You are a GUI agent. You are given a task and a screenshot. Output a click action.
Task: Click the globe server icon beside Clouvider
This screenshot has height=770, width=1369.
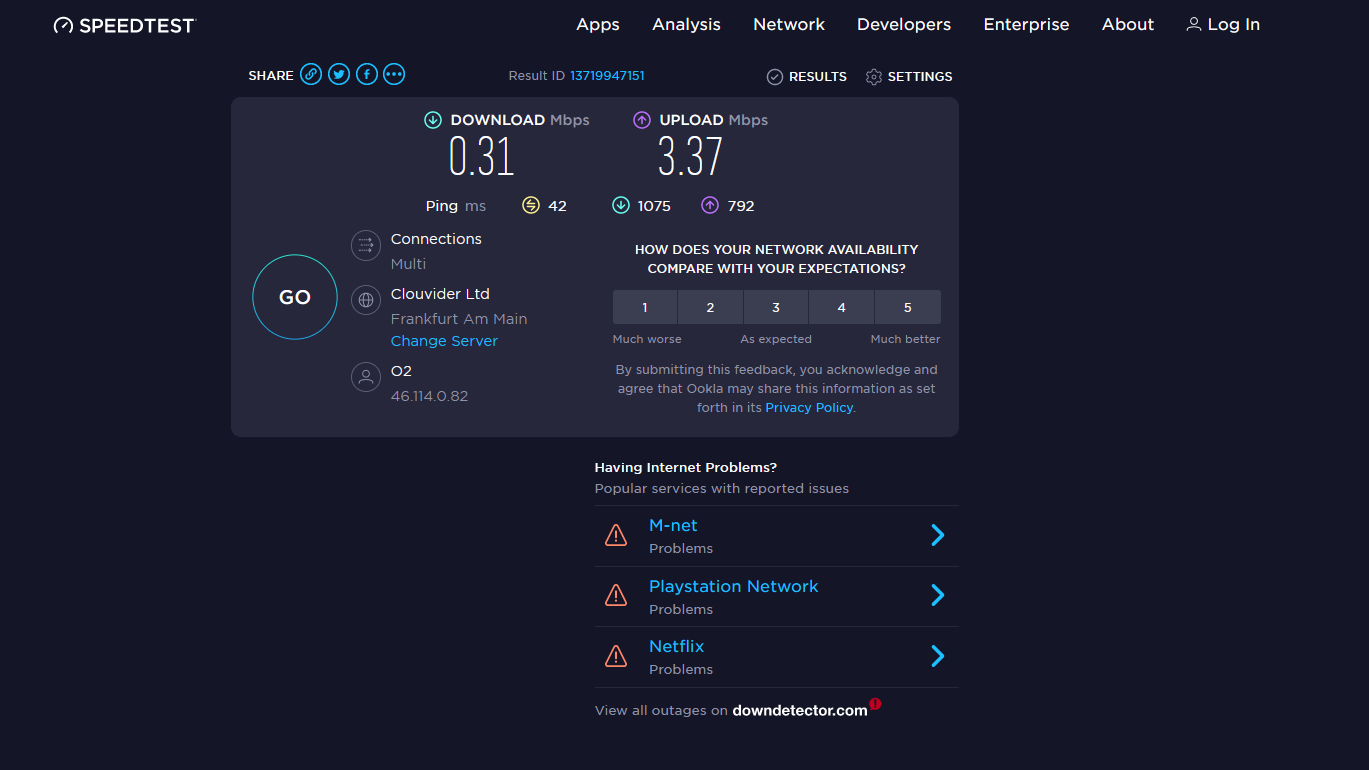coord(366,299)
